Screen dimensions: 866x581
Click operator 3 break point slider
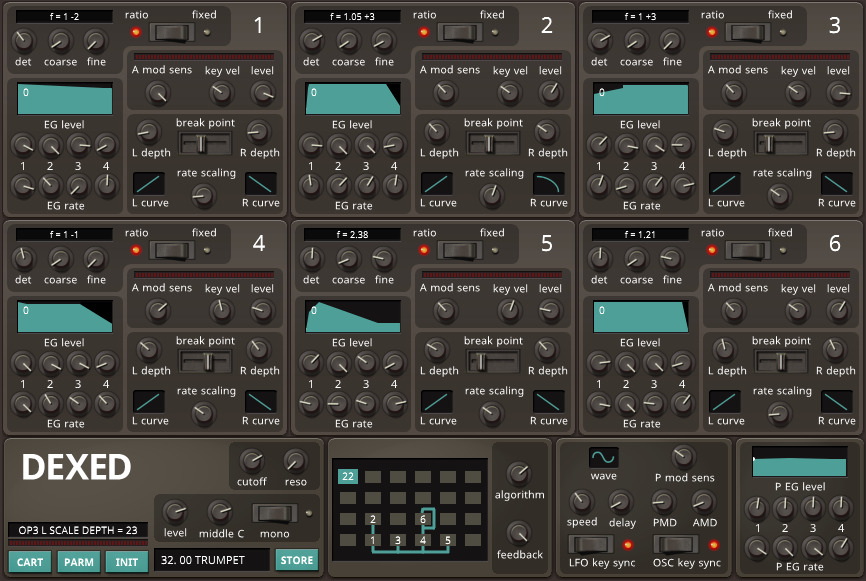point(781,144)
